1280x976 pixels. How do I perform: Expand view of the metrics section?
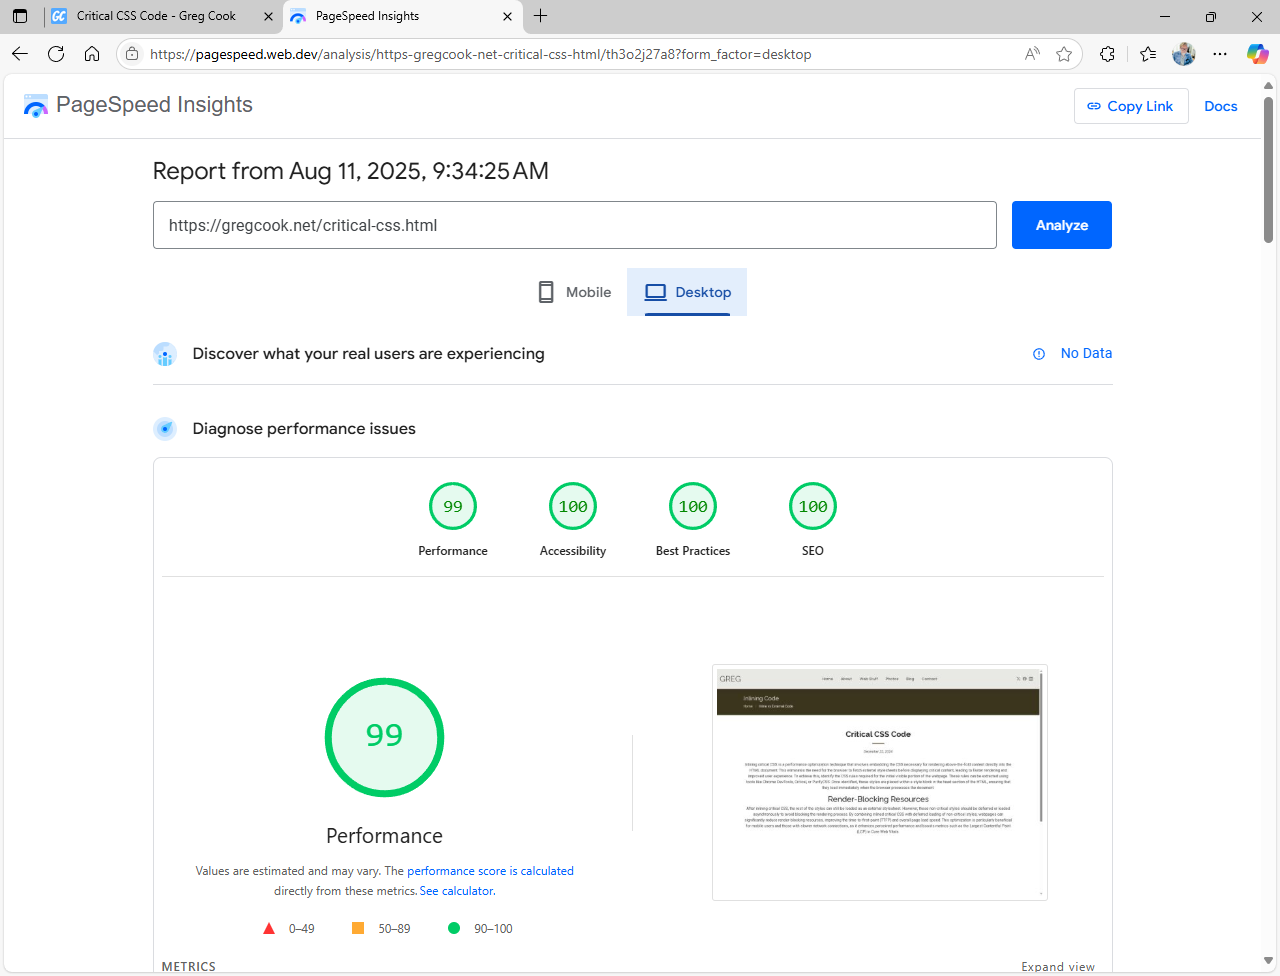coord(1058,967)
